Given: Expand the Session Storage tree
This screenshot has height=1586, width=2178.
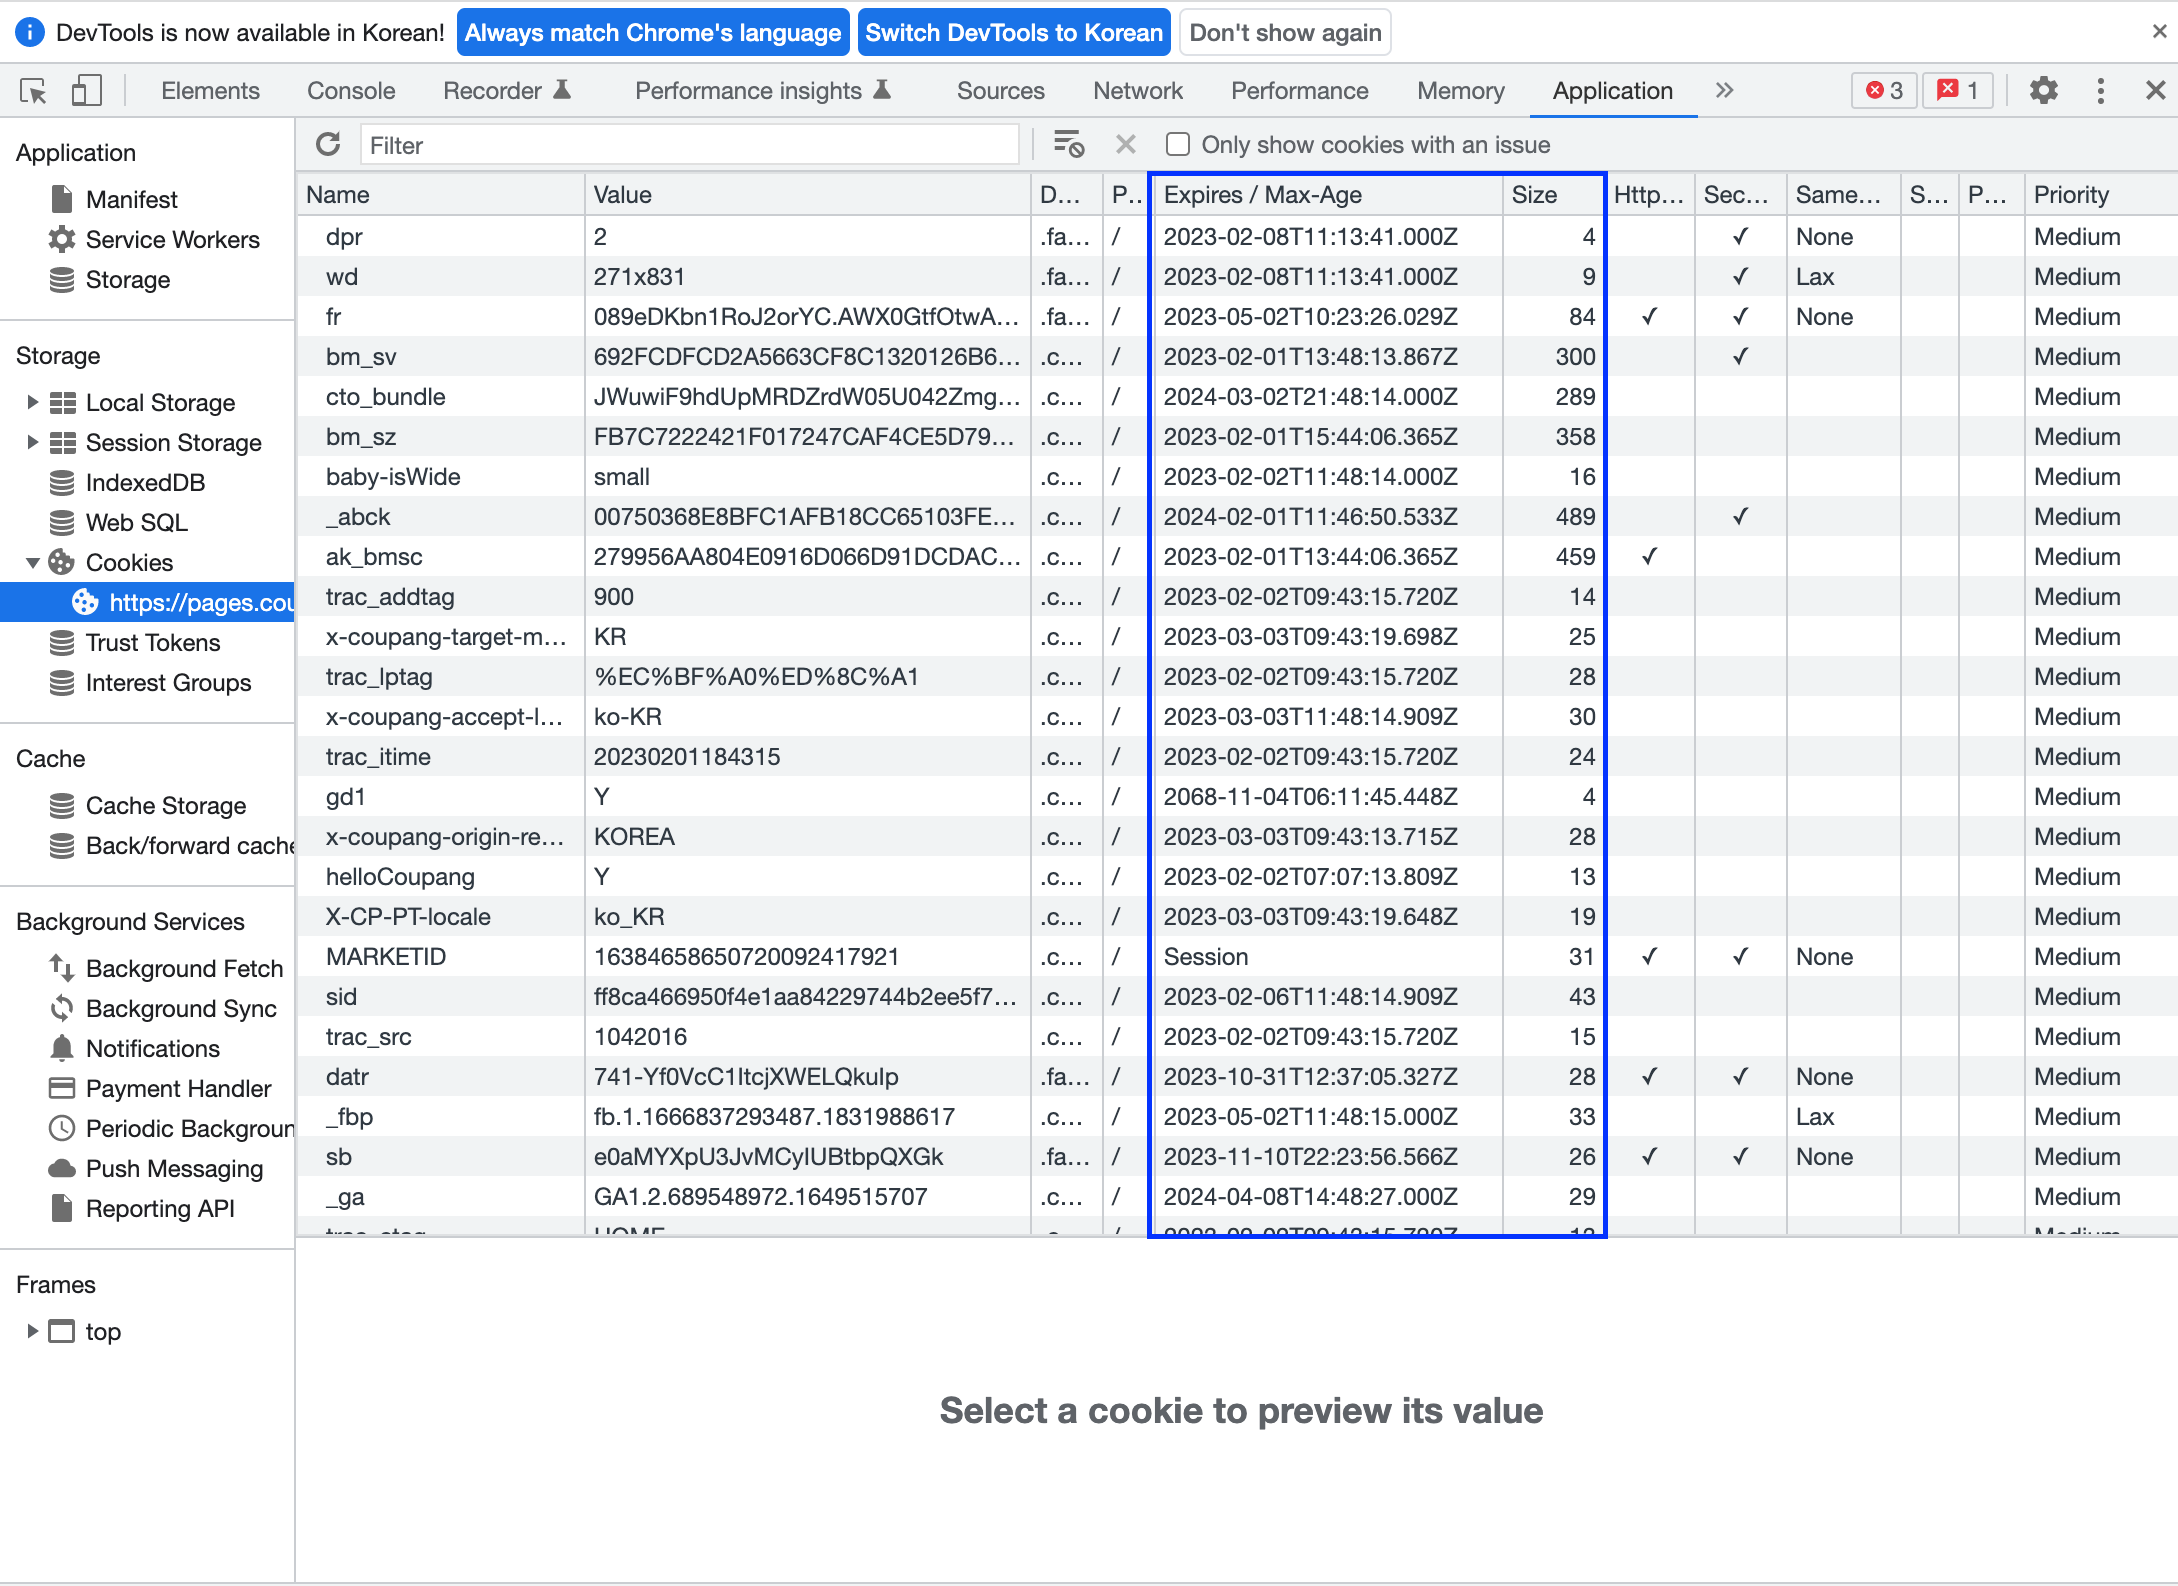Looking at the screenshot, I should [32, 442].
